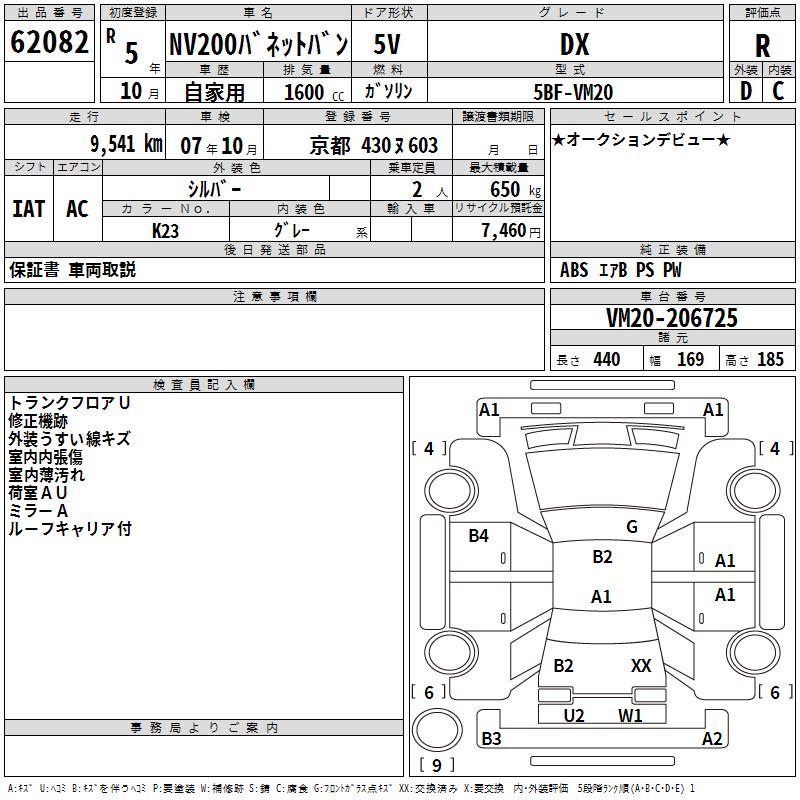
Task: Click the recycle deposit 7,460円
Action: click(511, 231)
